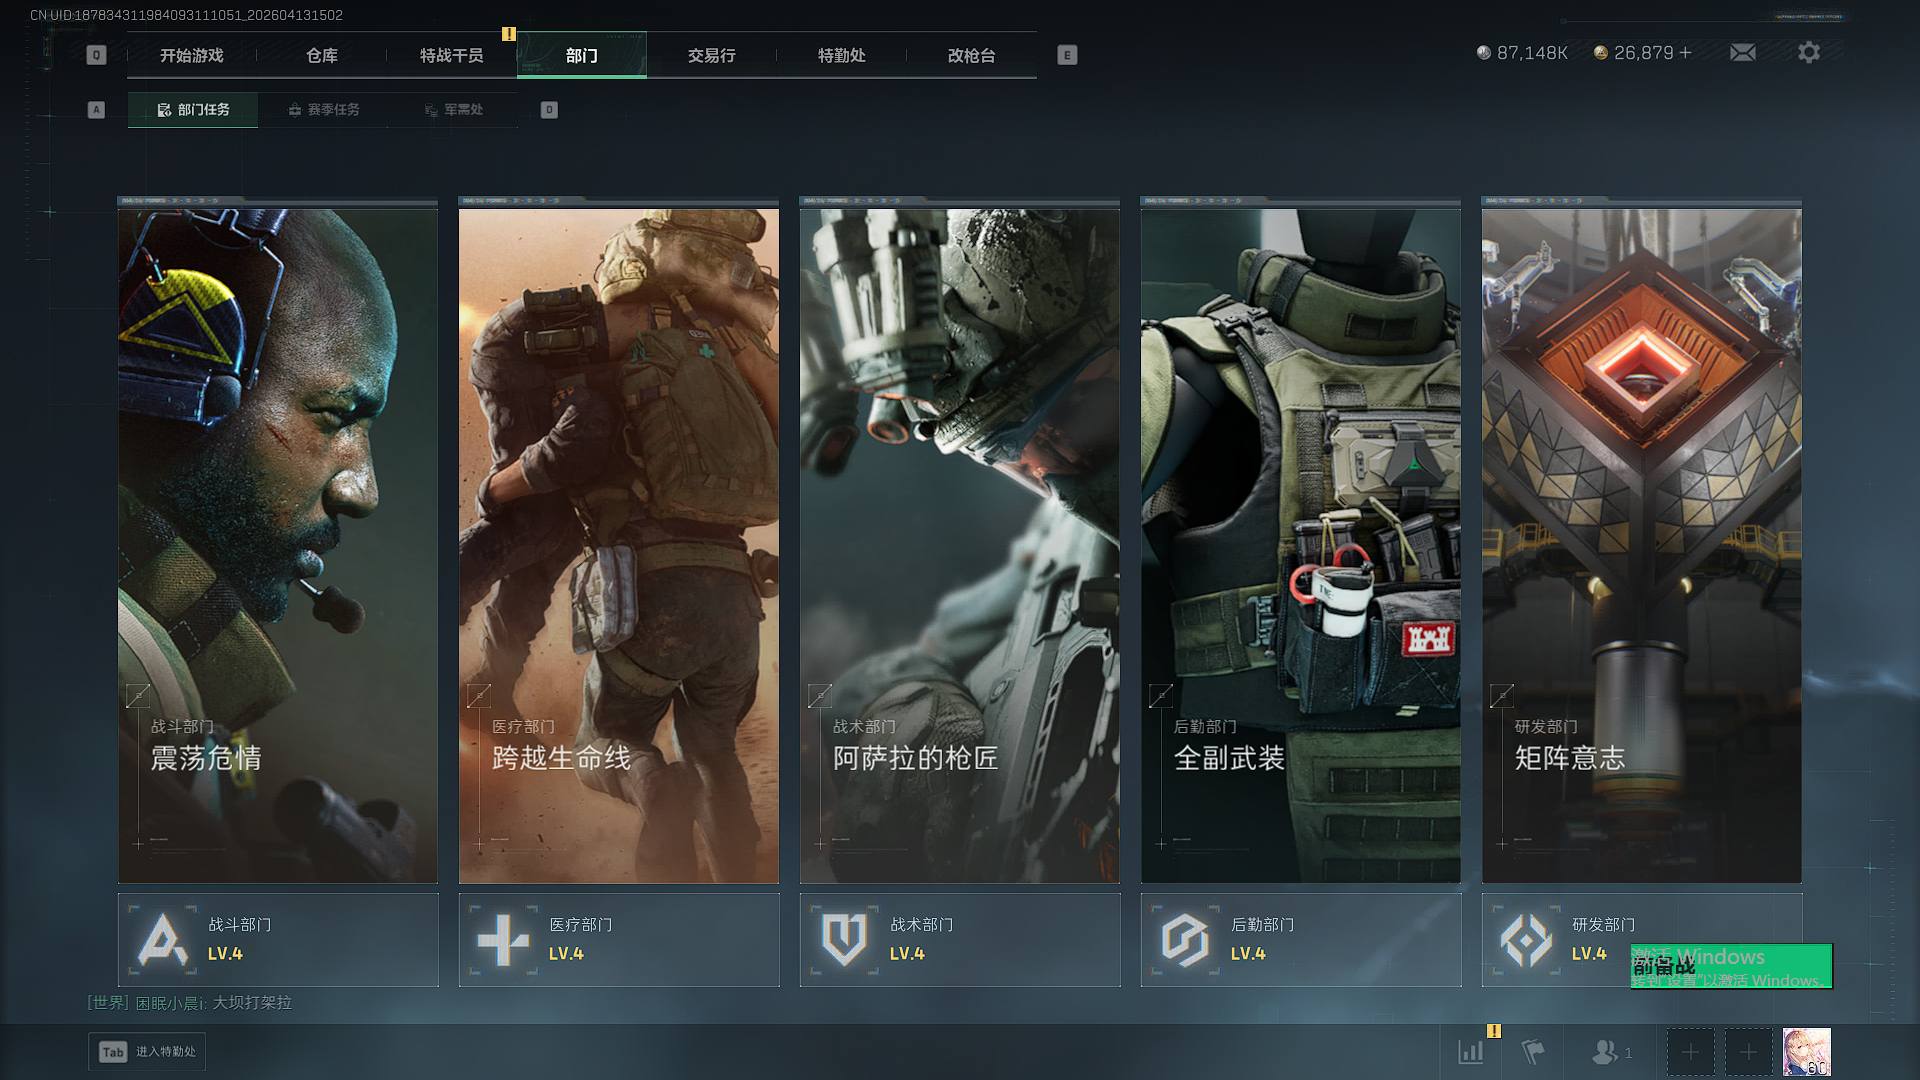
Task: Click the 医疗部门 LV.4 level panel
Action: (619, 940)
